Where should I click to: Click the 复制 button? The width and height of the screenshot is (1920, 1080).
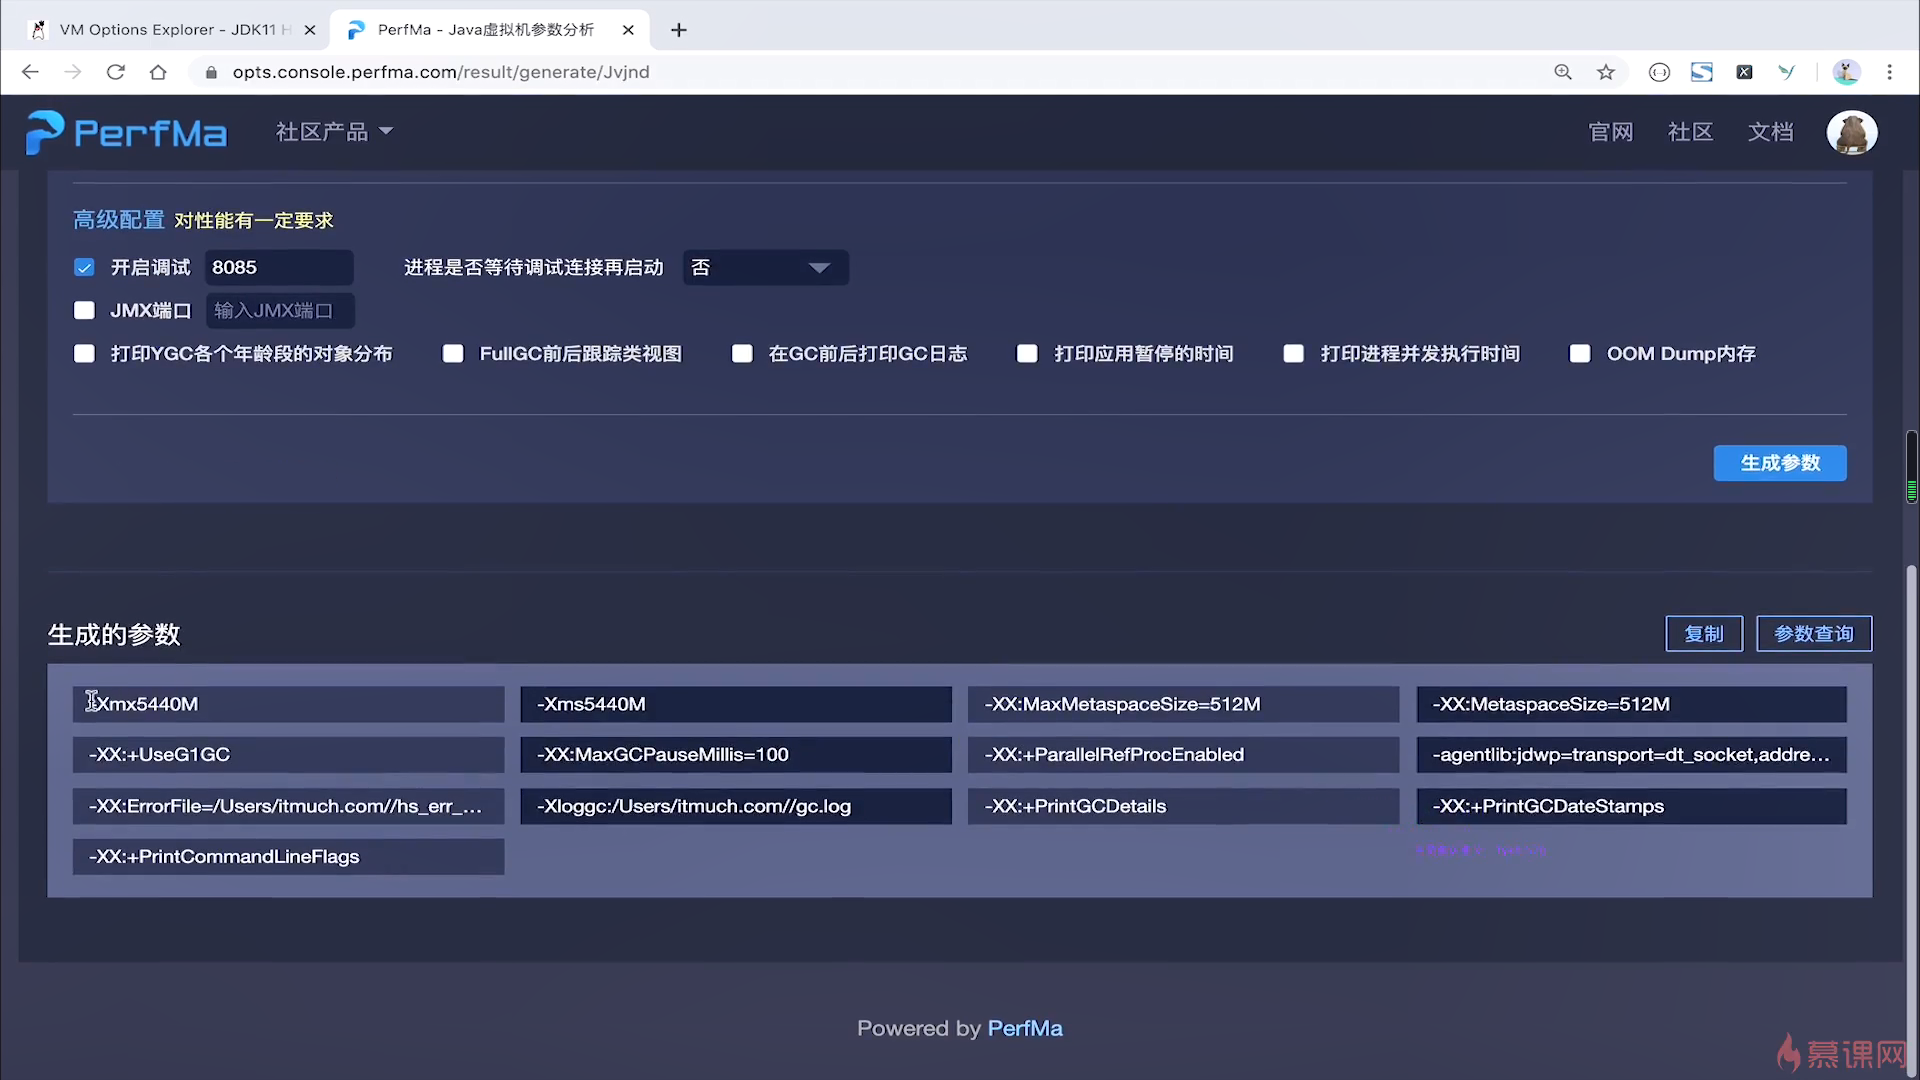(1703, 634)
